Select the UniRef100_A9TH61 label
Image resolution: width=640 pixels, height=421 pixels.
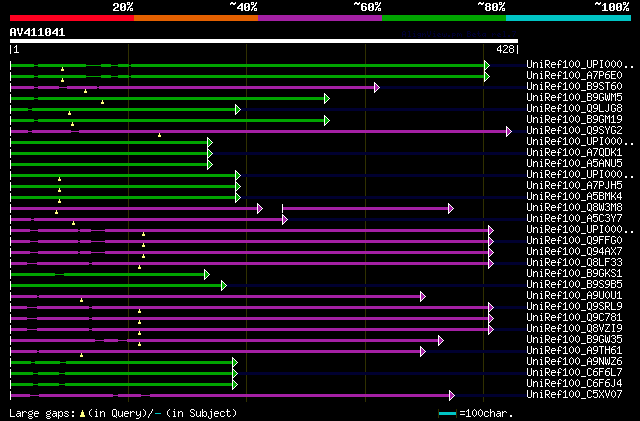(x=574, y=351)
